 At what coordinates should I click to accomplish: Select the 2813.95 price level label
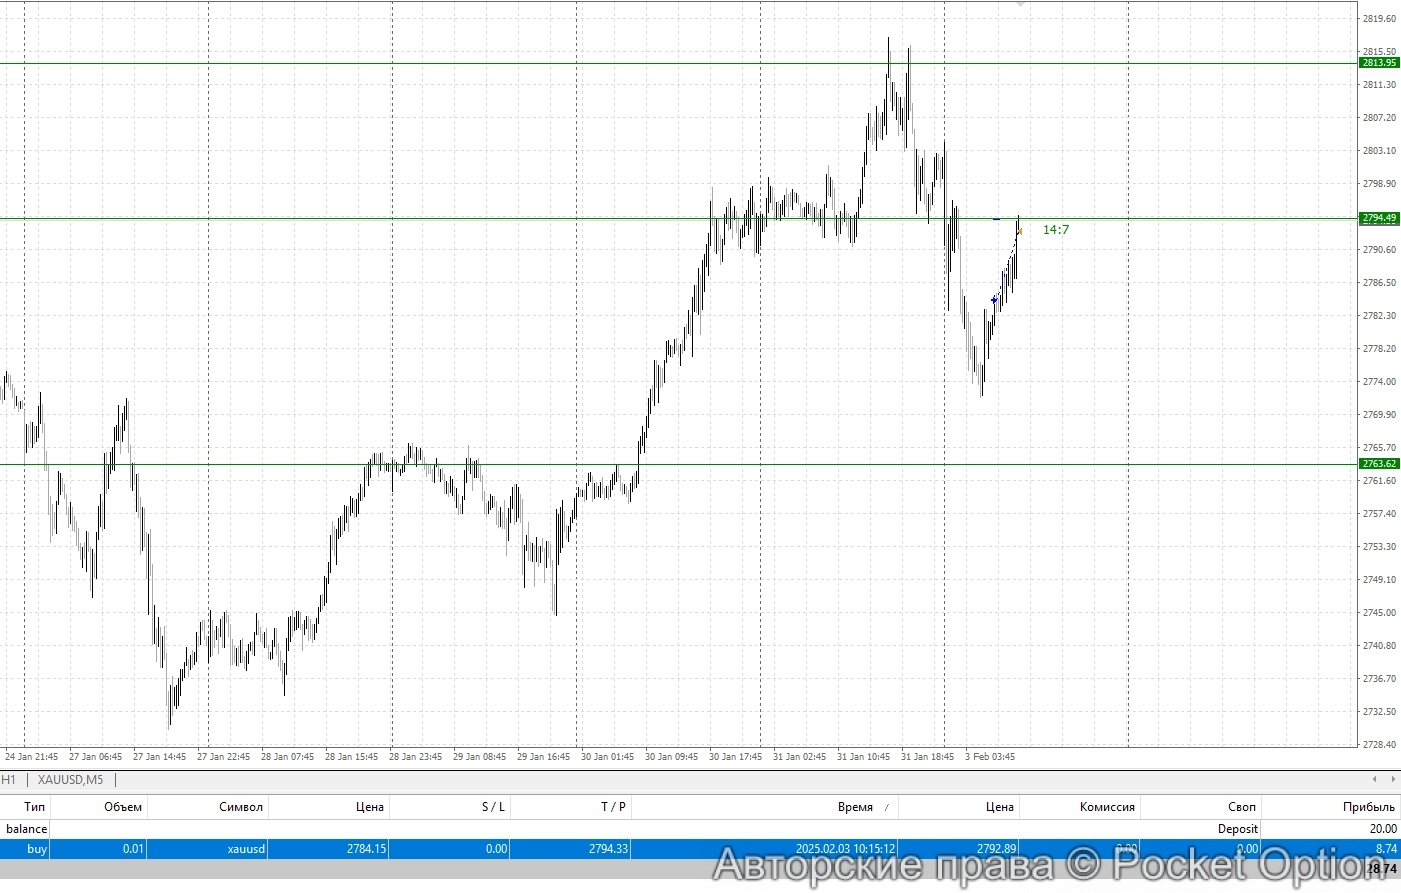click(x=1379, y=63)
